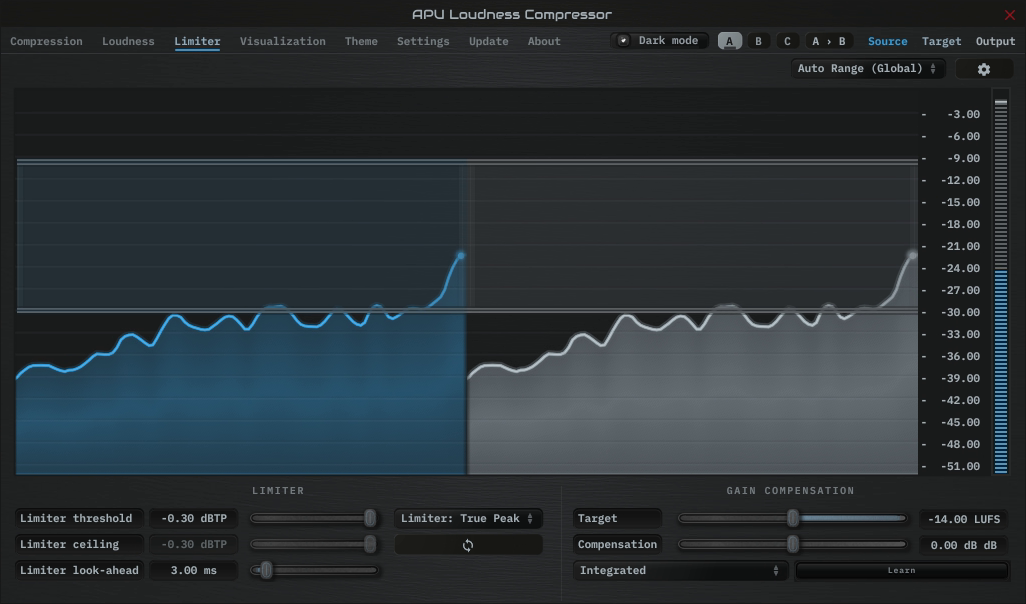The width and height of the screenshot is (1026, 604).
Task: Select preset slot A
Action: point(730,41)
